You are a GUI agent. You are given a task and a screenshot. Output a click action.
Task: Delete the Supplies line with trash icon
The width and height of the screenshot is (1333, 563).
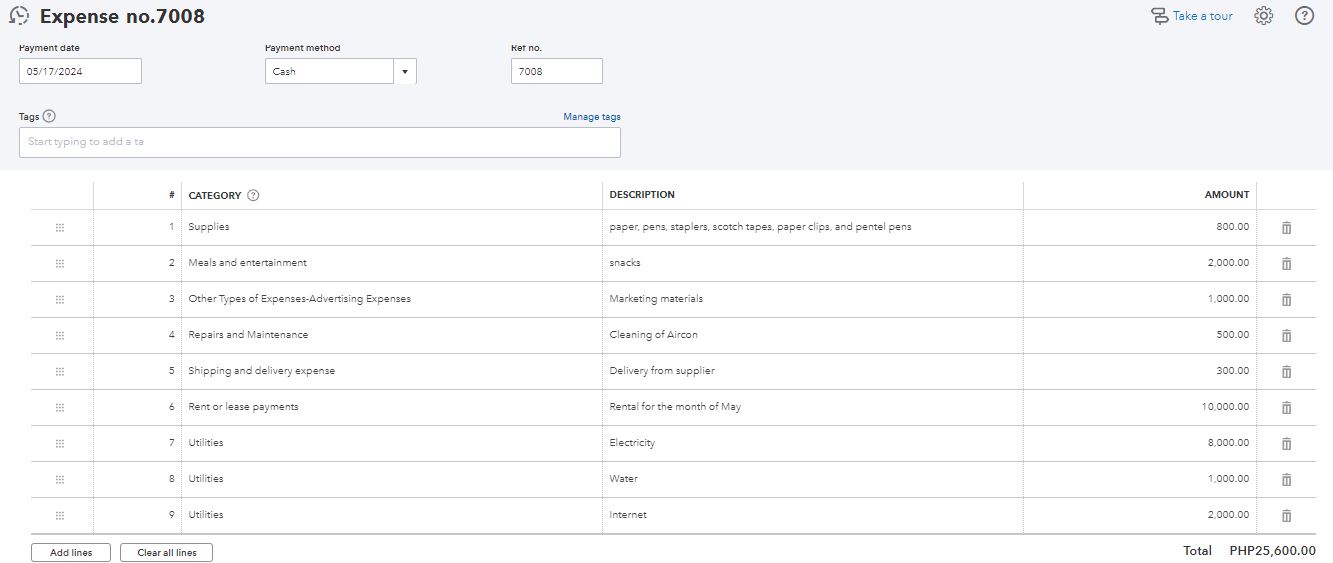[x=1286, y=228]
